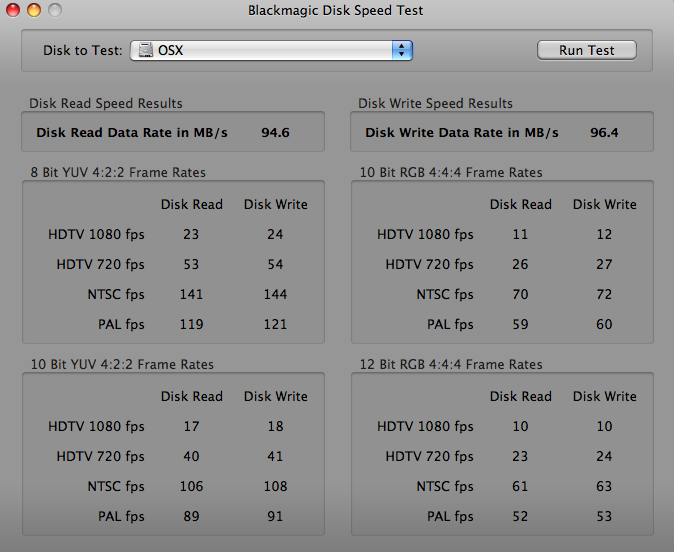This screenshot has width=674, height=552.
Task: Click PAL fps label in 12 Bit RGB panel
Action: [x=450, y=517]
